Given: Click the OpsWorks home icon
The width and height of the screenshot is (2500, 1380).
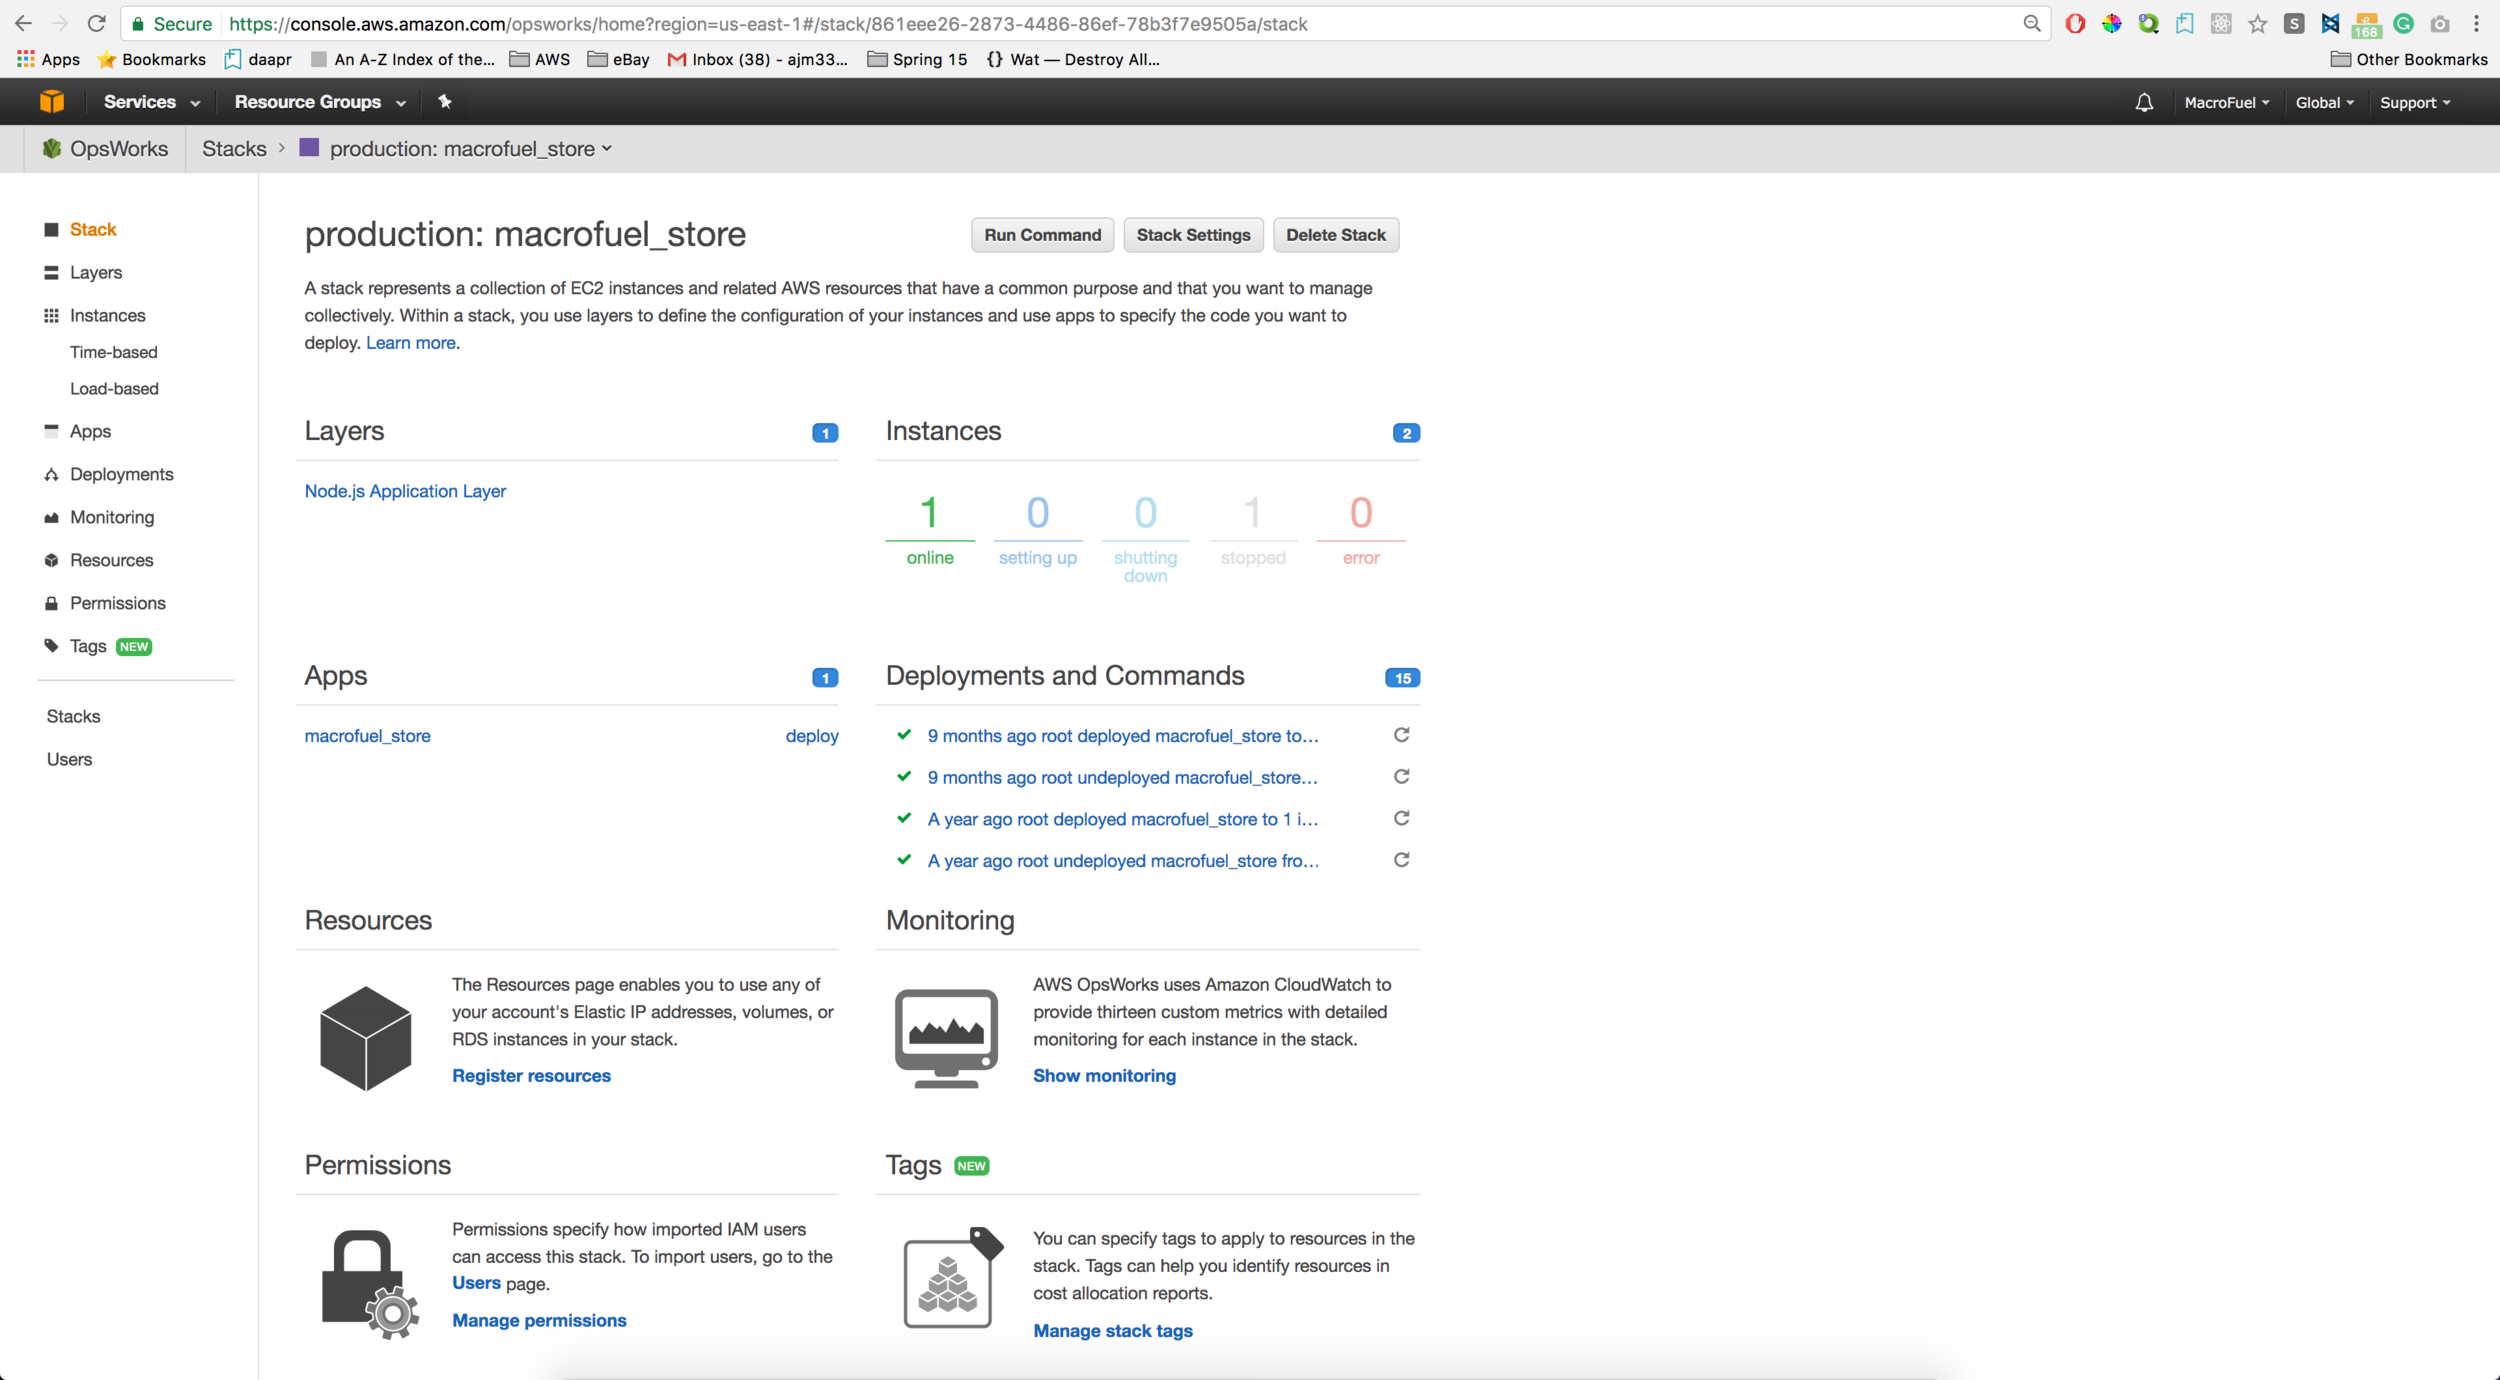Looking at the screenshot, I should tap(52, 149).
